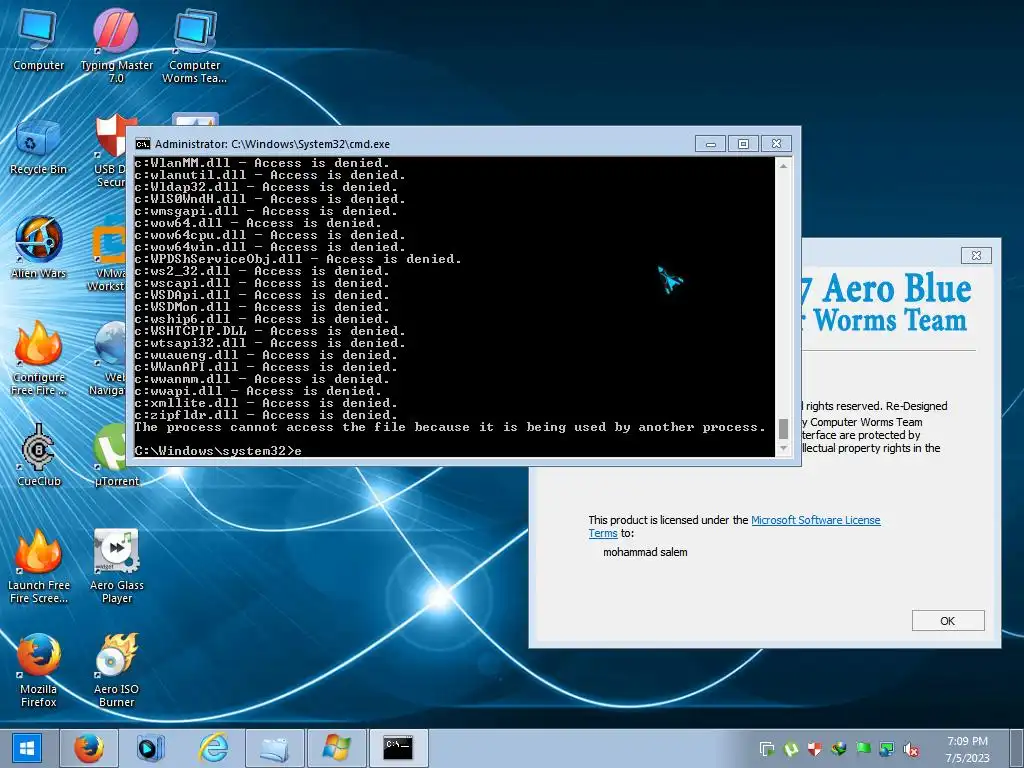Viewport: 1024px width, 768px height.
Task: Open the Terms link in the About dialog
Action: (x=603, y=533)
